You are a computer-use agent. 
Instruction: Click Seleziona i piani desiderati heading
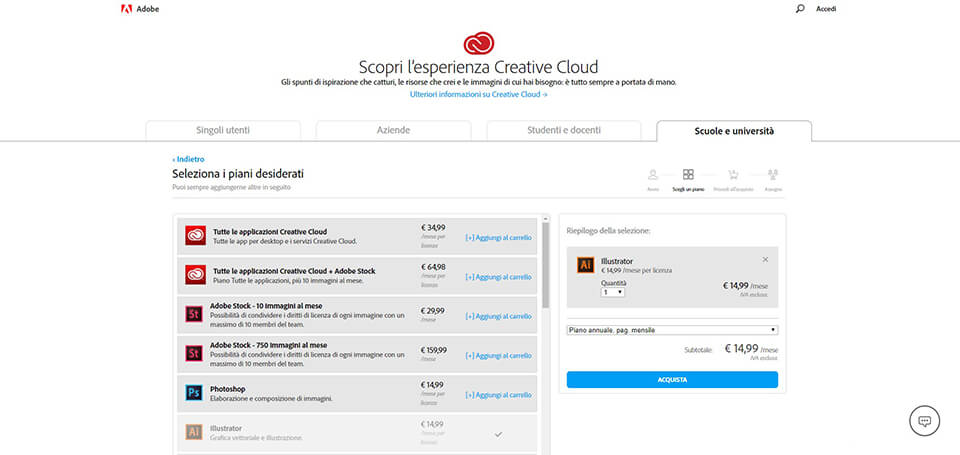pyautogui.click(x=238, y=174)
